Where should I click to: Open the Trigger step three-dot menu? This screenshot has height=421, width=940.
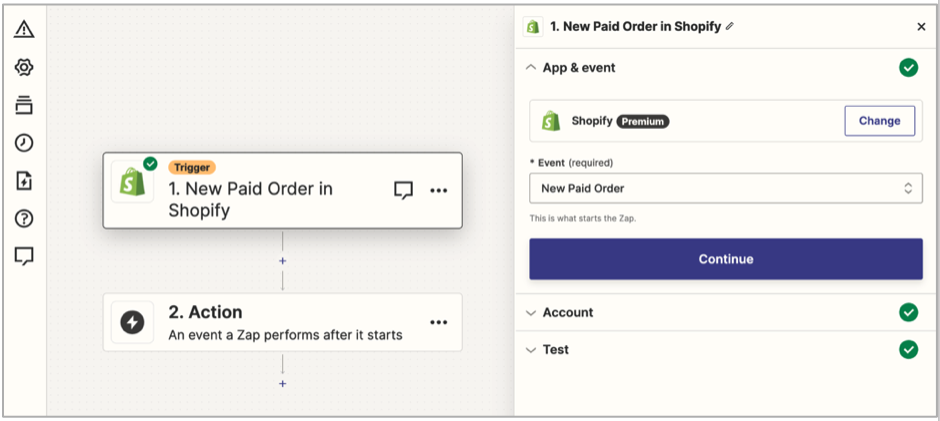(x=439, y=191)
